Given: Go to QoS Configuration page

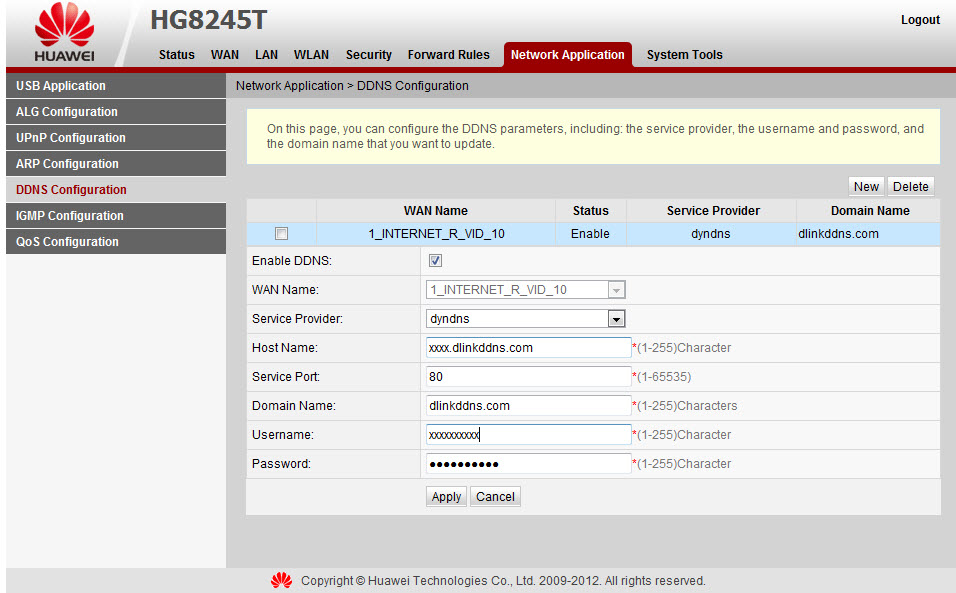Looking at the screenshot, I should 116,242.
